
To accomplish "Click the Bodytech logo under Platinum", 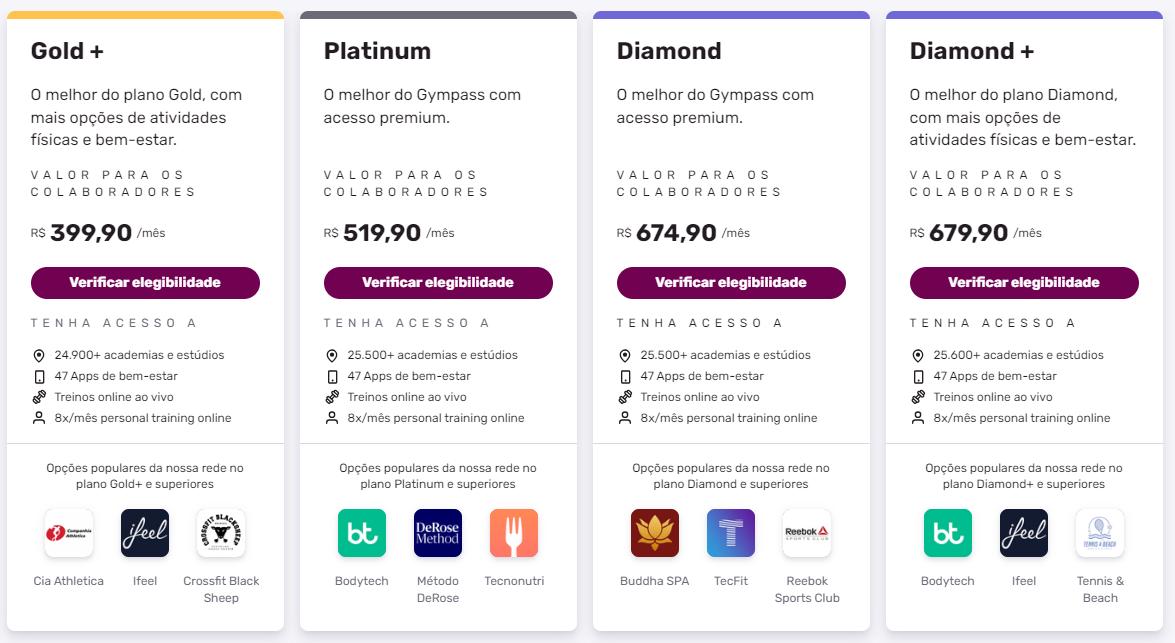I will [x=362, y=533].
